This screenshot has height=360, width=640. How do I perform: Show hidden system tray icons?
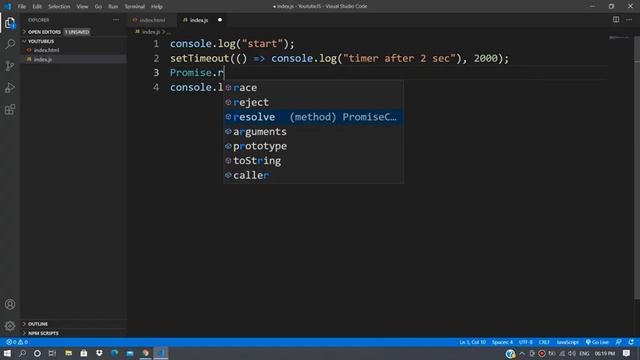pyautogui.click(x=522, y=353)
